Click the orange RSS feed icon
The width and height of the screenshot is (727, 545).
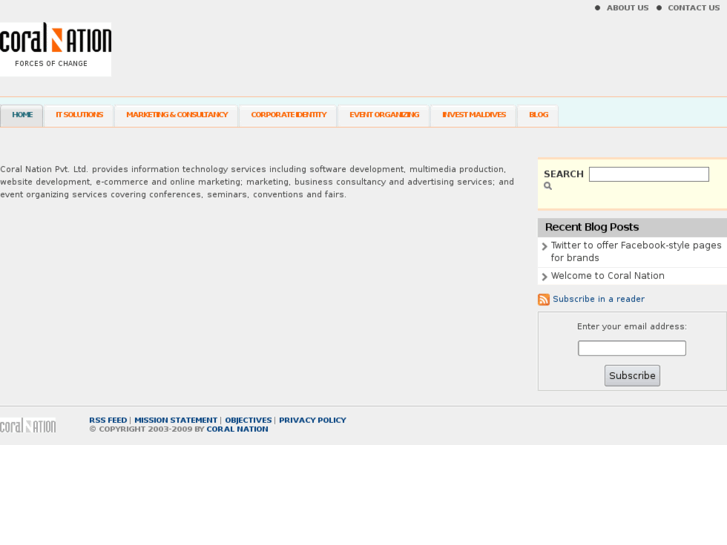pos(543,299)
